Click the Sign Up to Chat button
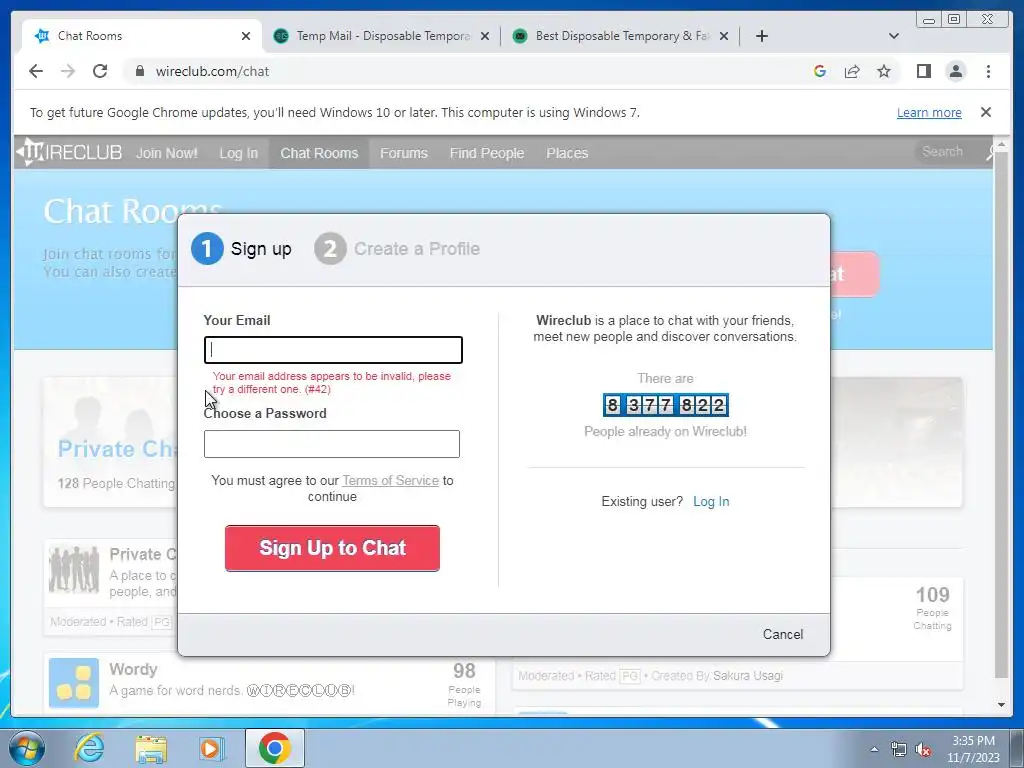 pos(332,548)
